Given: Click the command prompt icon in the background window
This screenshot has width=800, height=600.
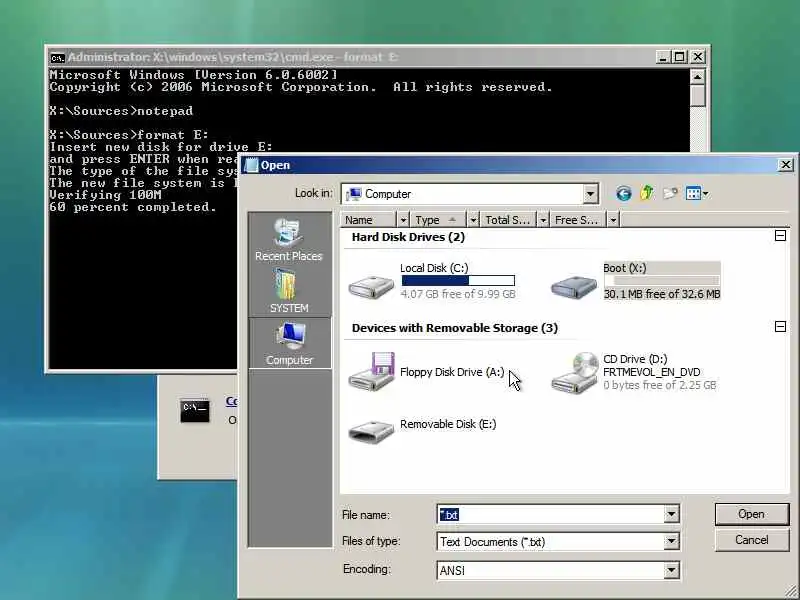Looking at the screenshot, I should [x=195, y=410].
